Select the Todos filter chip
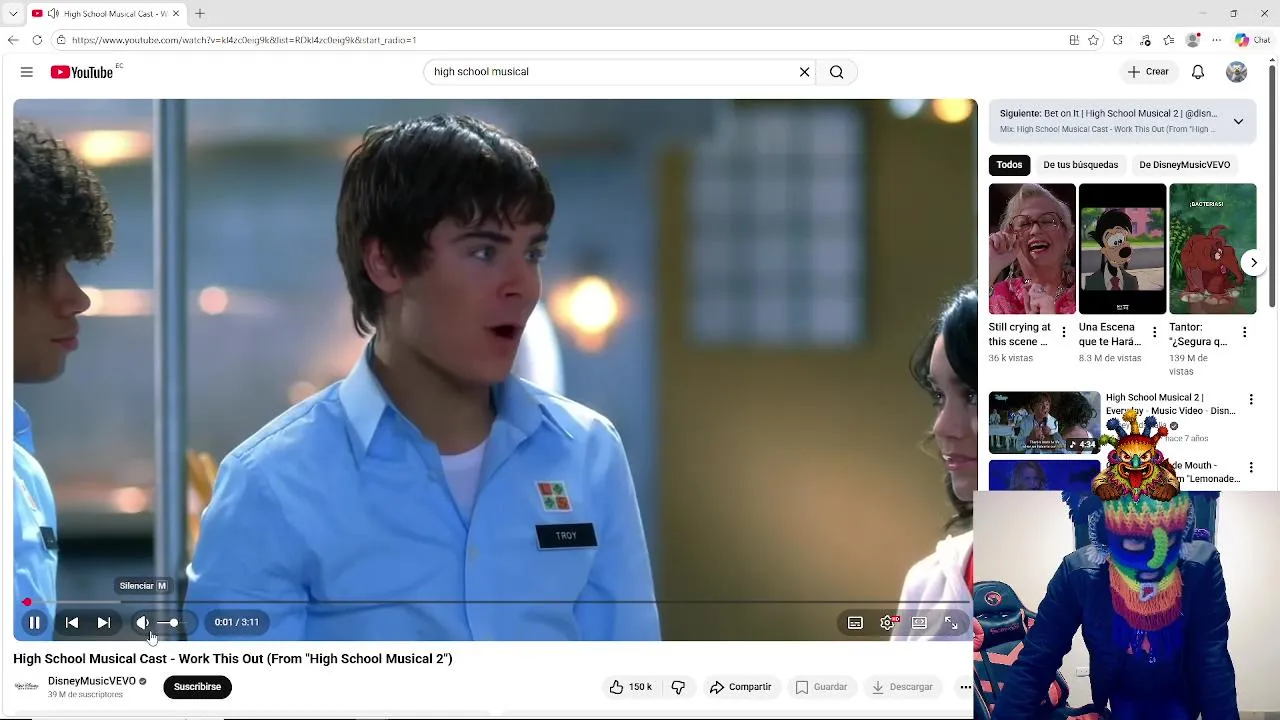Screen dimensions: 1280x720 pyautogui.click(x=1009, y=165)
